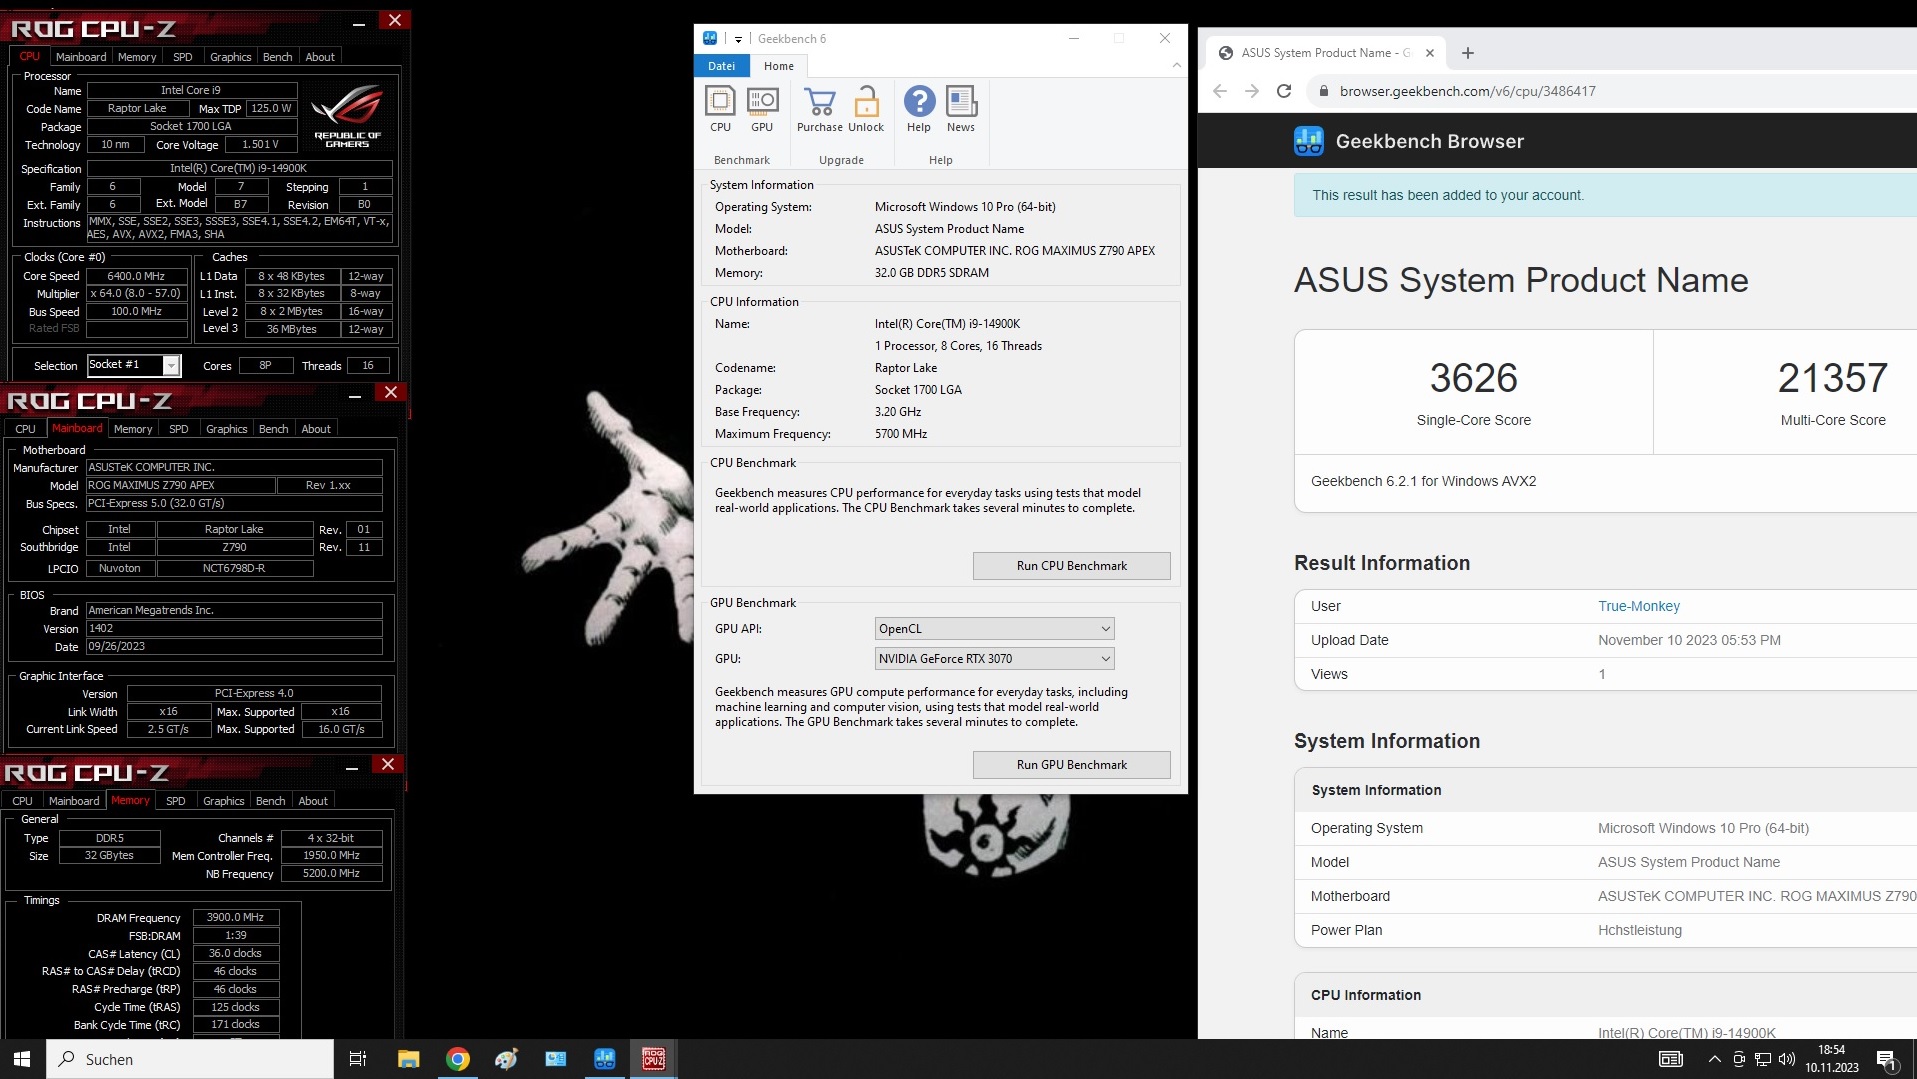The image size is (1917, 1079).
Task: Click the Run GPU Benchmark button
Action: point(1071,765)
